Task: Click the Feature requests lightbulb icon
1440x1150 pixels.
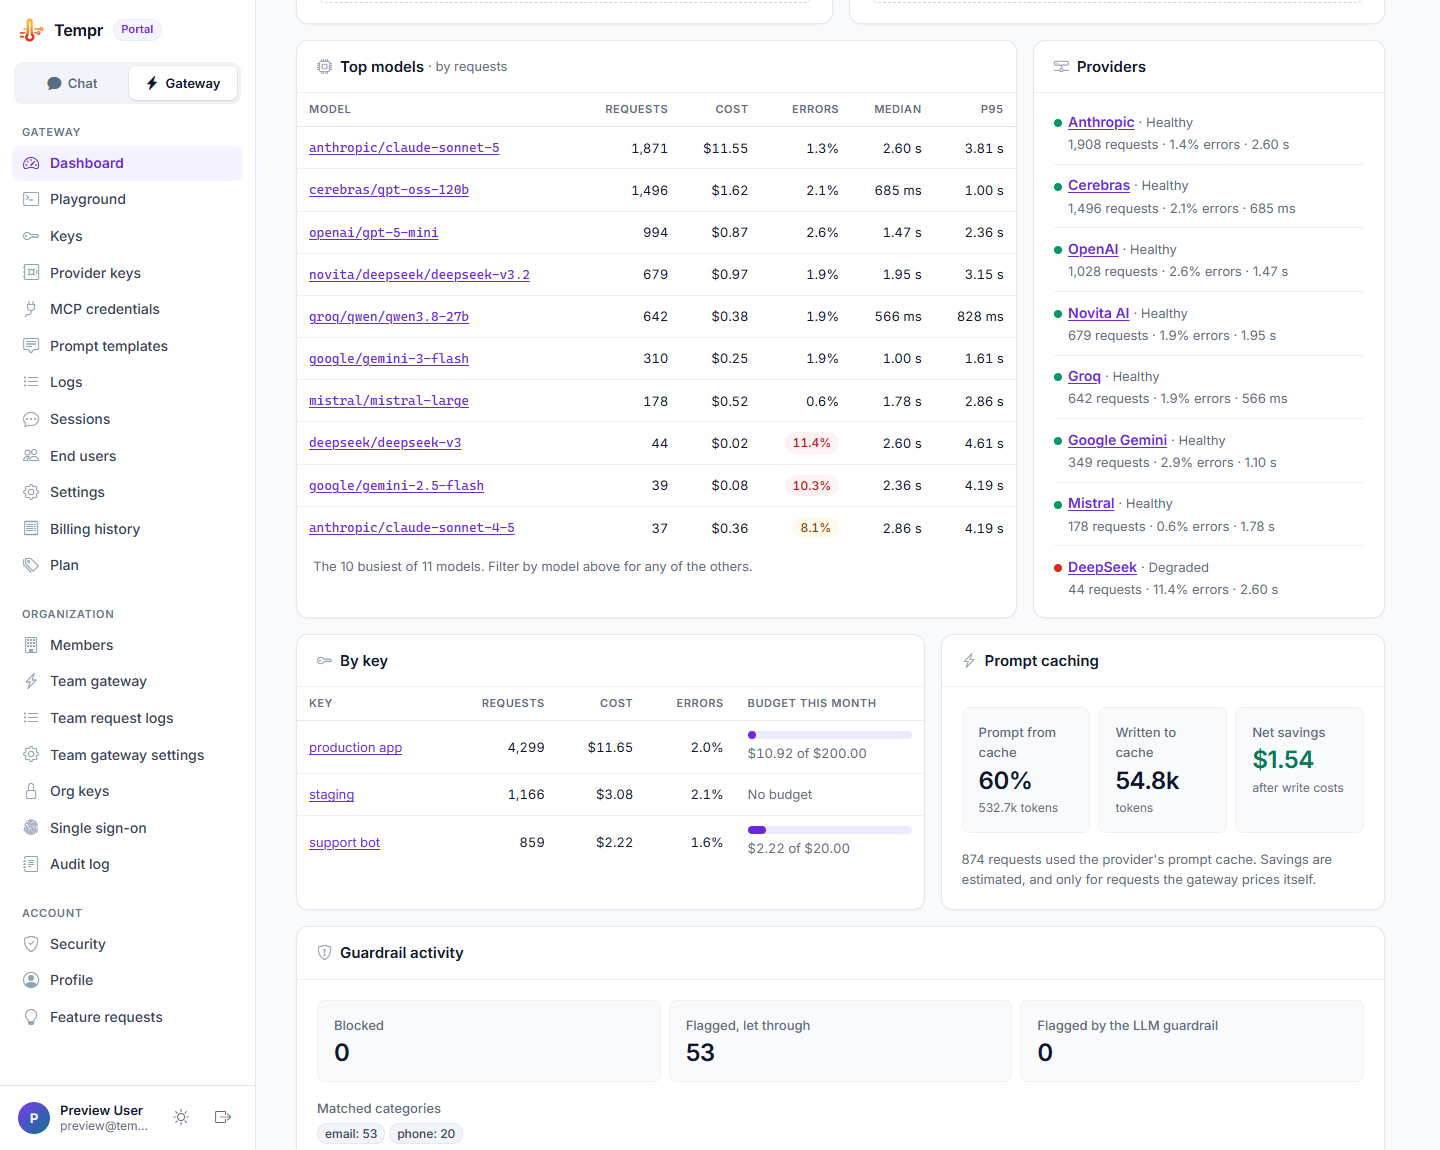Action: click(x=31, y=1017)
